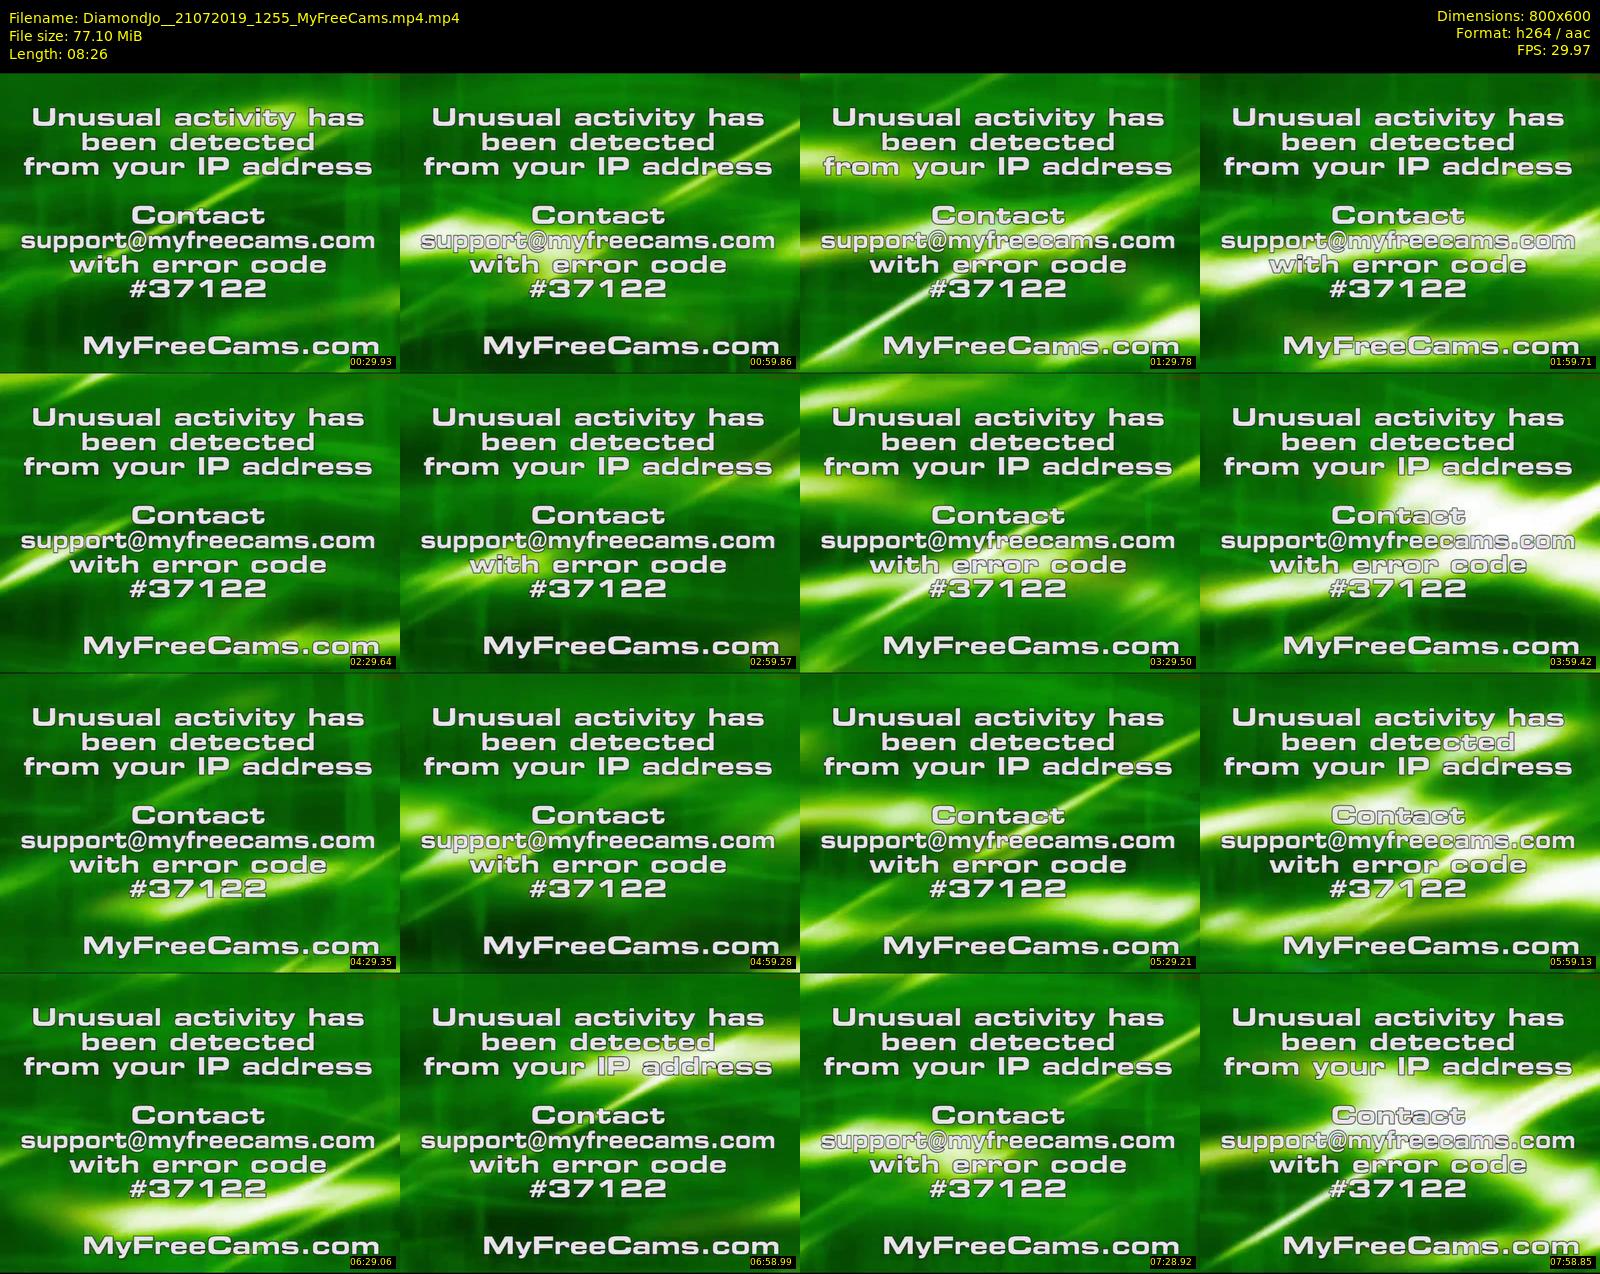The width and height of the screenshot is (1600, 1274).
Task: Select the thumbnail marked 04:29.35
Action: (200, 822)
